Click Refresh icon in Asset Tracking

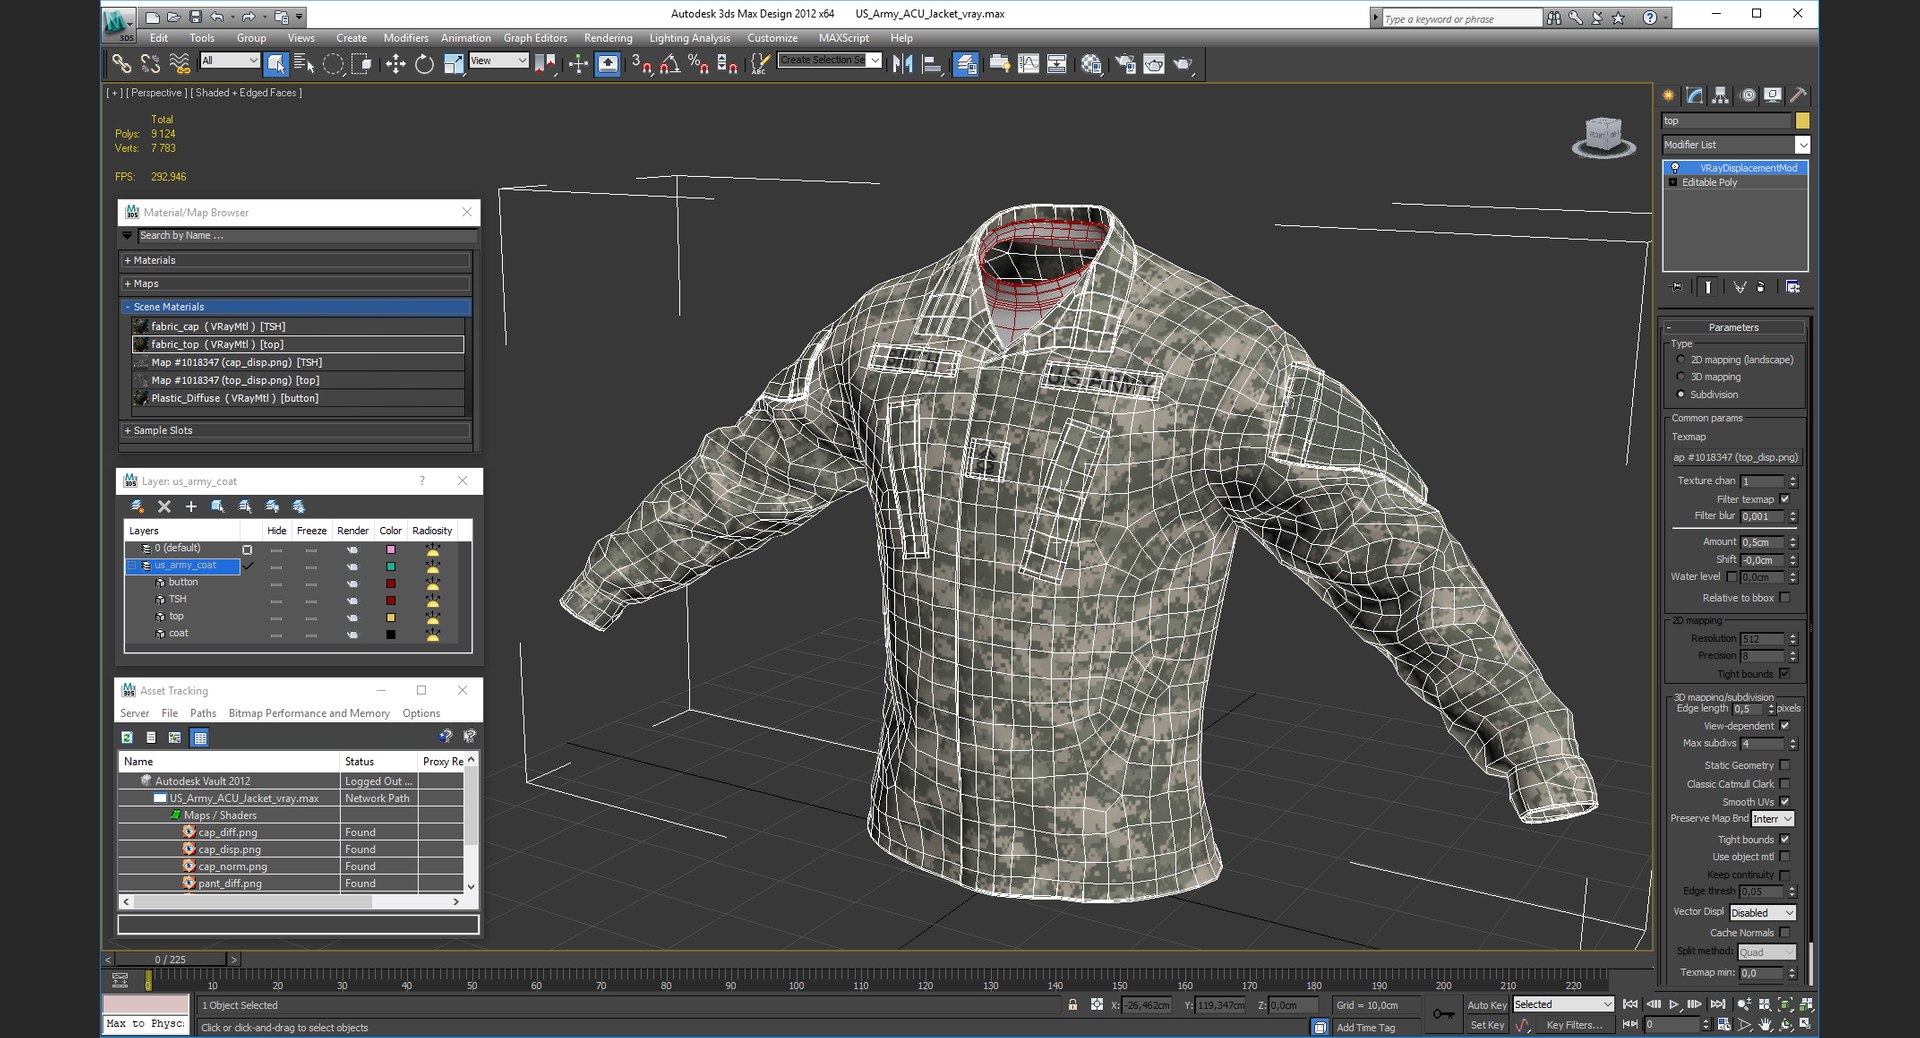pos(127,738)
